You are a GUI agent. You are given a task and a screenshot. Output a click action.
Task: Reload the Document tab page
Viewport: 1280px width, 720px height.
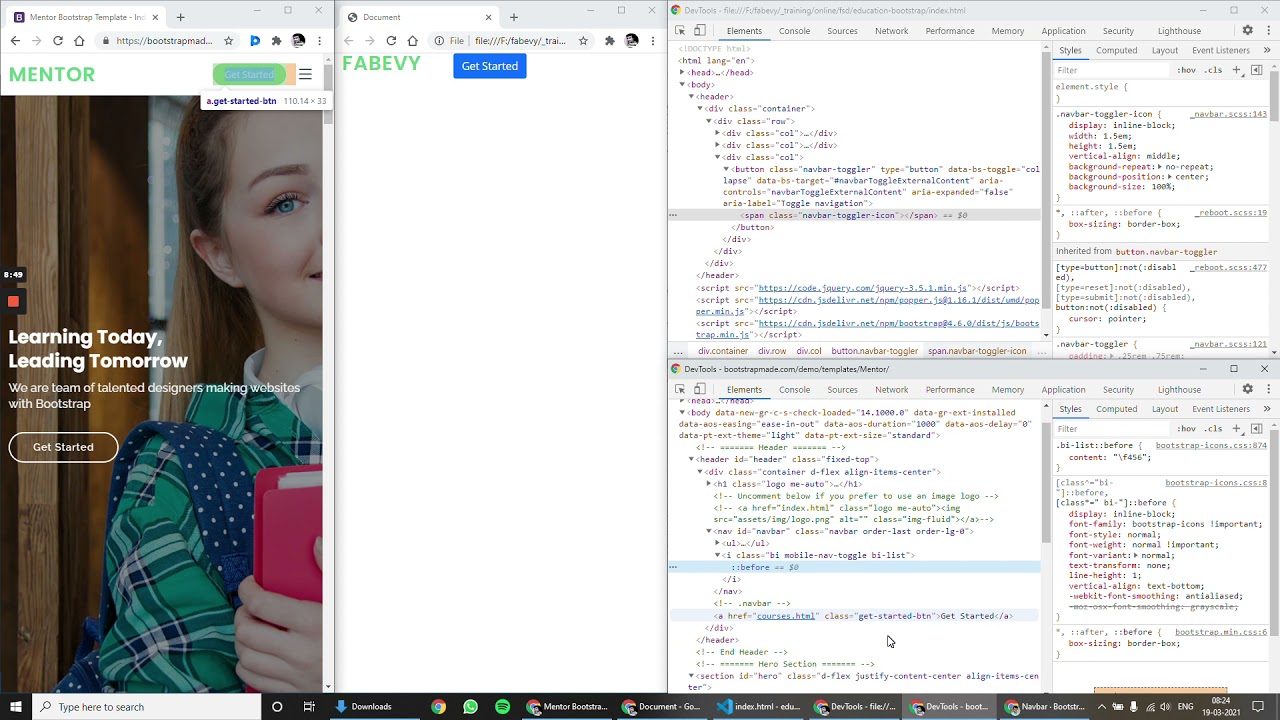(391, 41)
